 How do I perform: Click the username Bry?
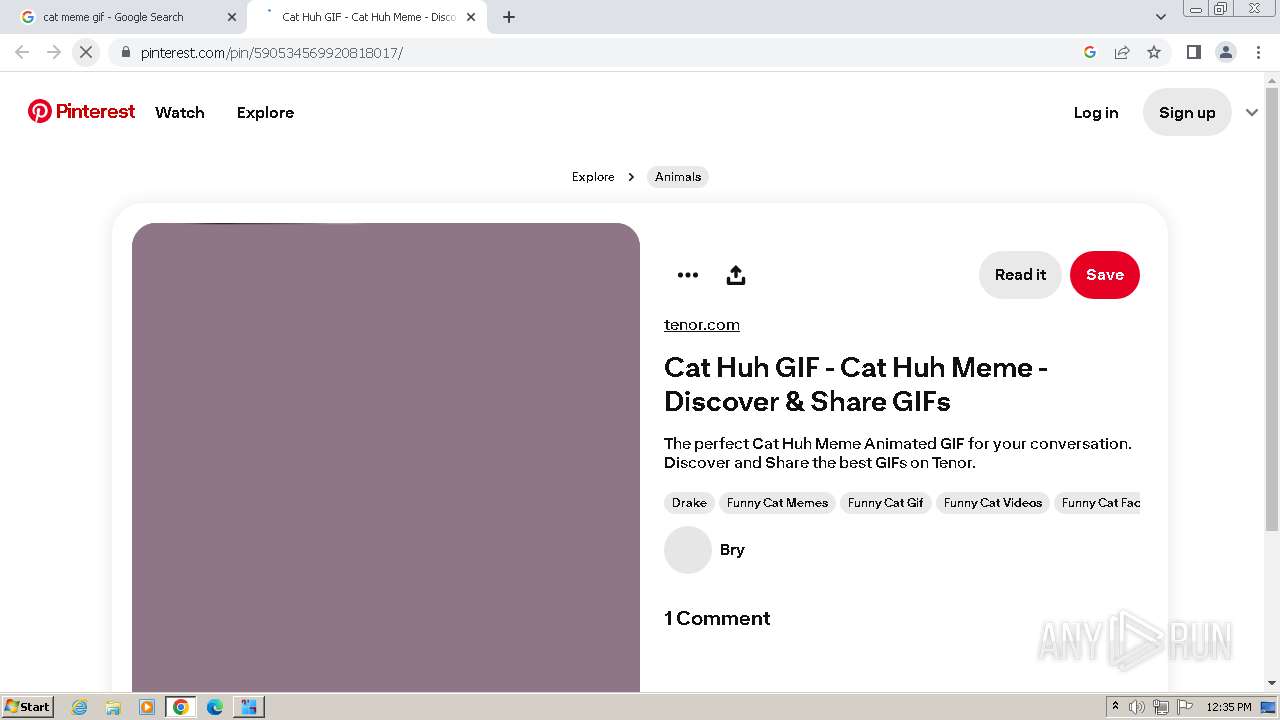click(732, 550)
